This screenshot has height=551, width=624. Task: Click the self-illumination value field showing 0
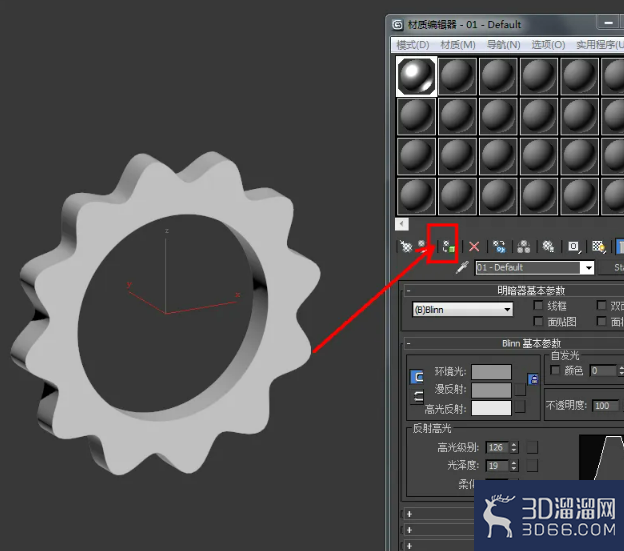[603, 371]
